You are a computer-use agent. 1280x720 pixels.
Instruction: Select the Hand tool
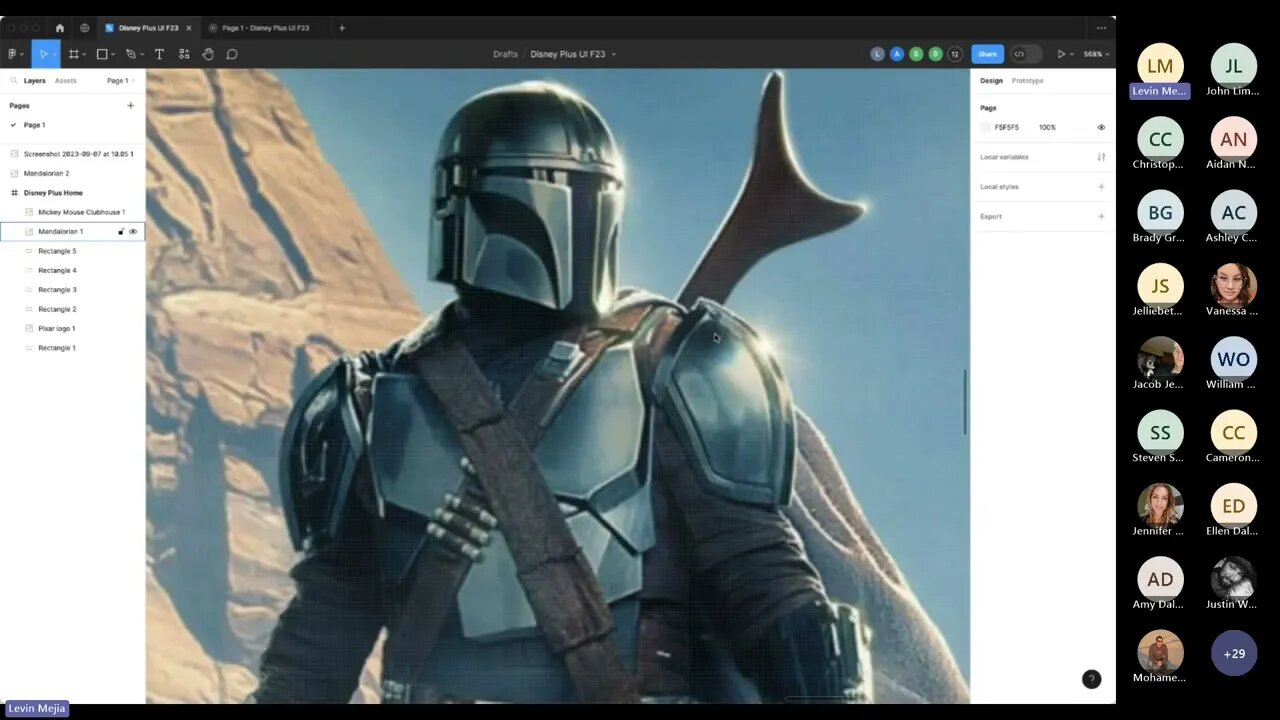tap(208, 54)
